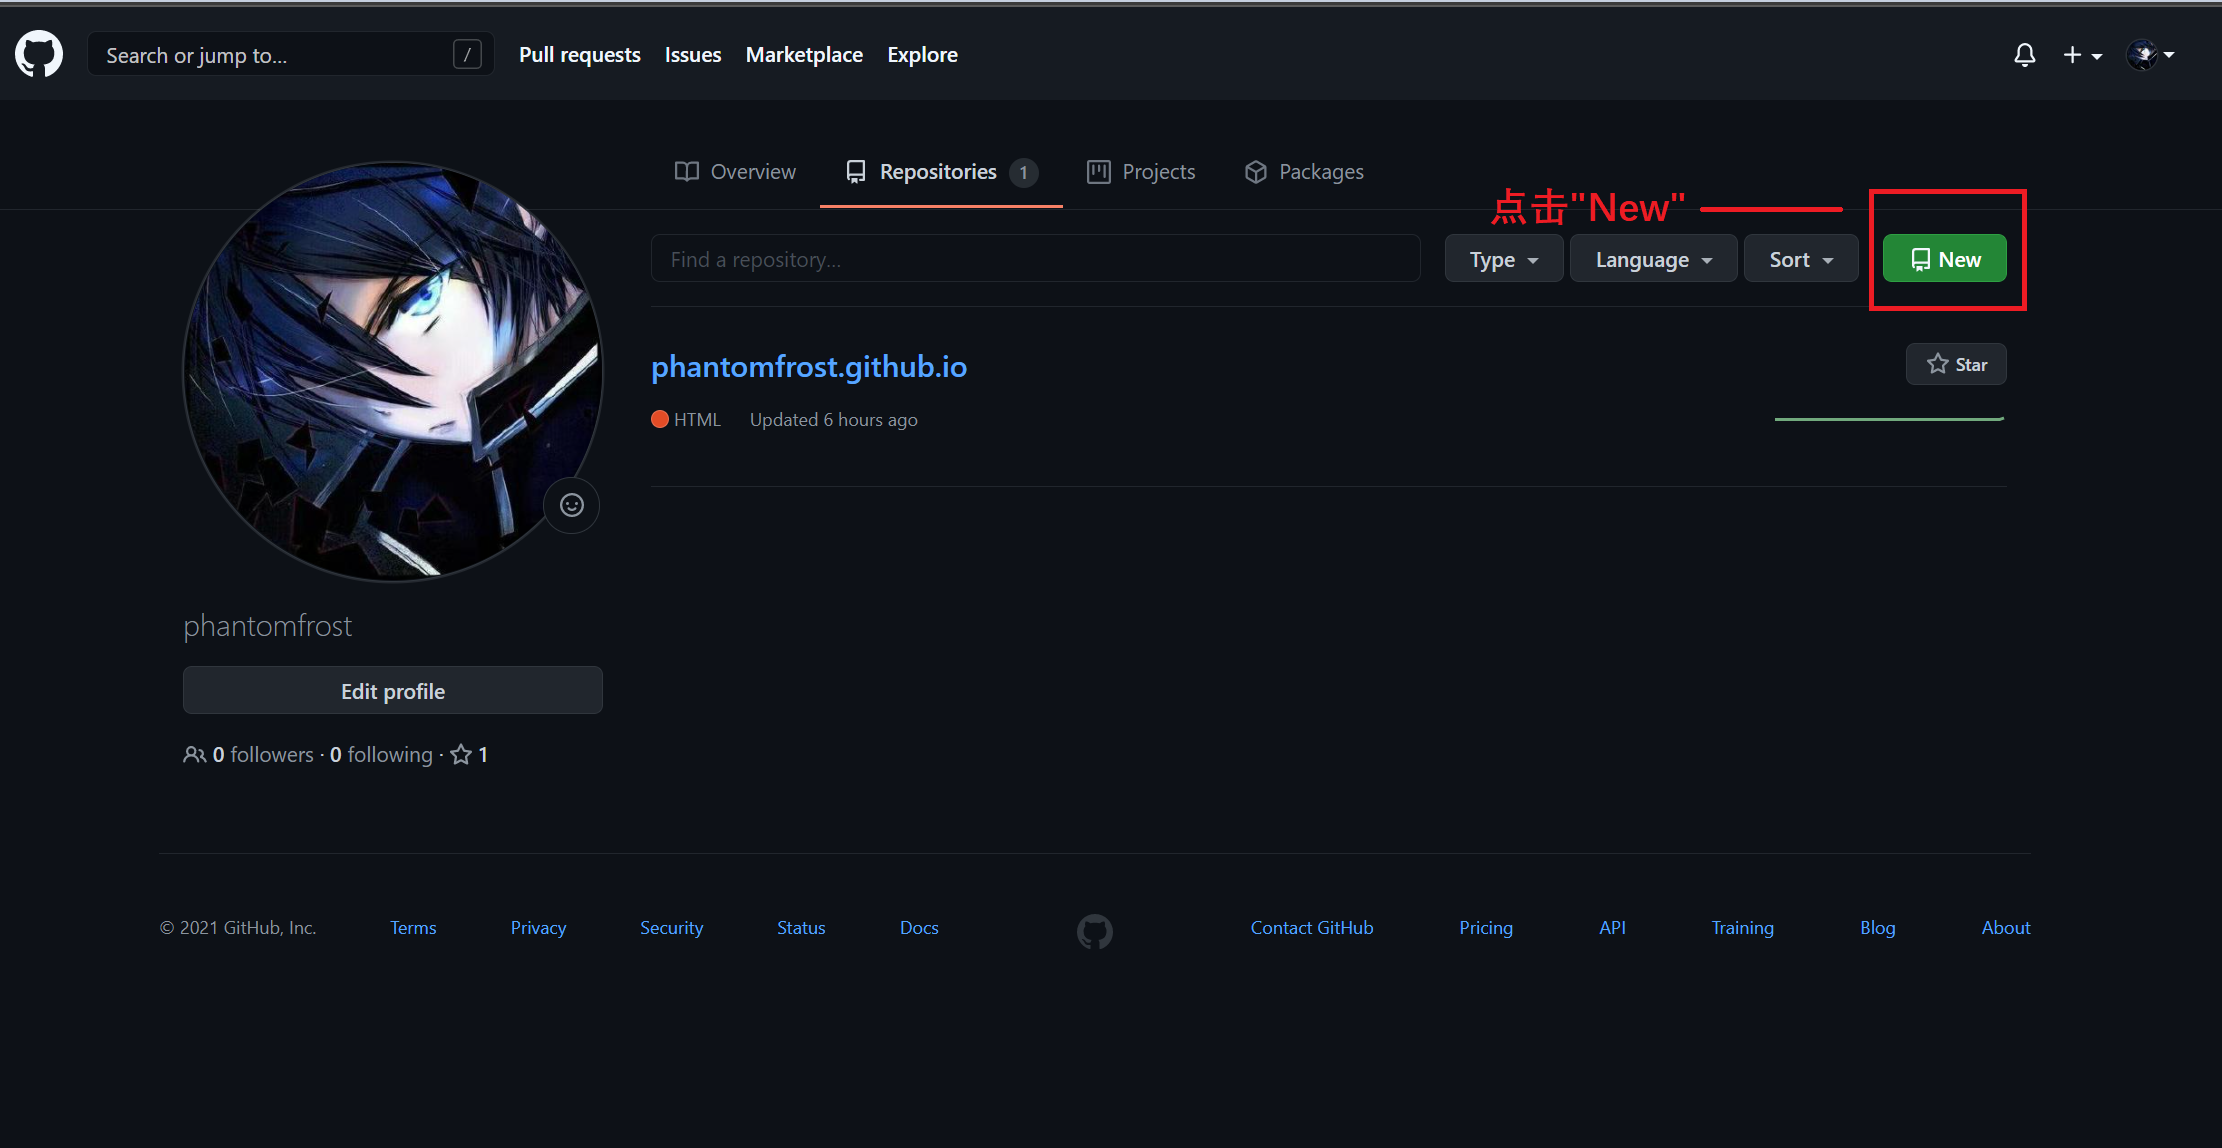
Task: Open Contact GitHub footer link
Action: tap(1311, 928)
